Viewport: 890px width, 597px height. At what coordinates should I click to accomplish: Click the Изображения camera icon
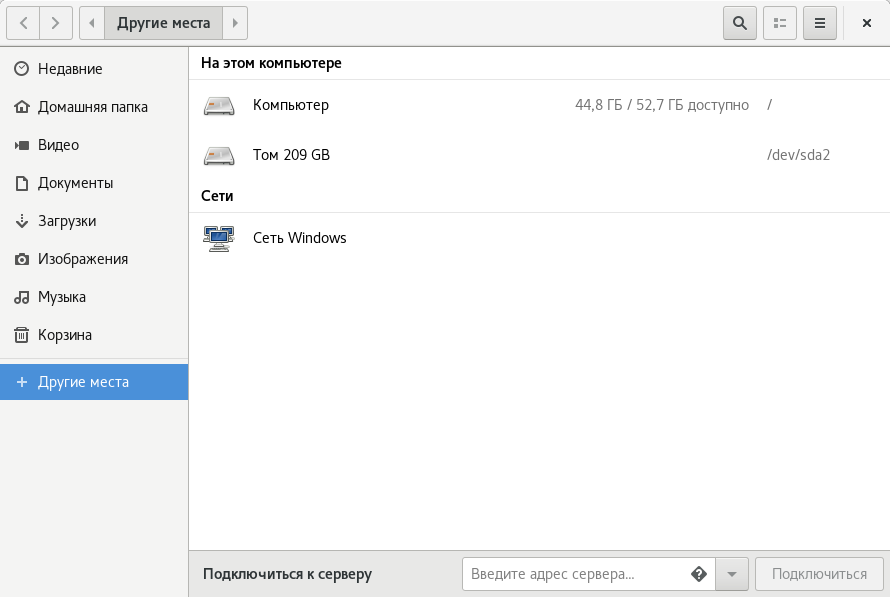pos(22,259)
